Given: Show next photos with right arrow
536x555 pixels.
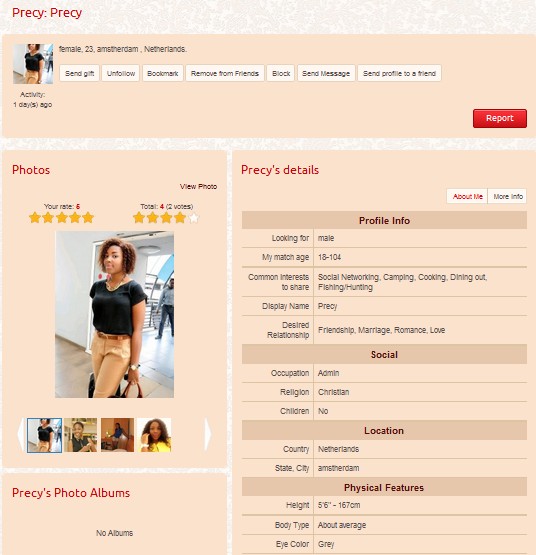Looking at the screenshot, I should tap(208, 434).
